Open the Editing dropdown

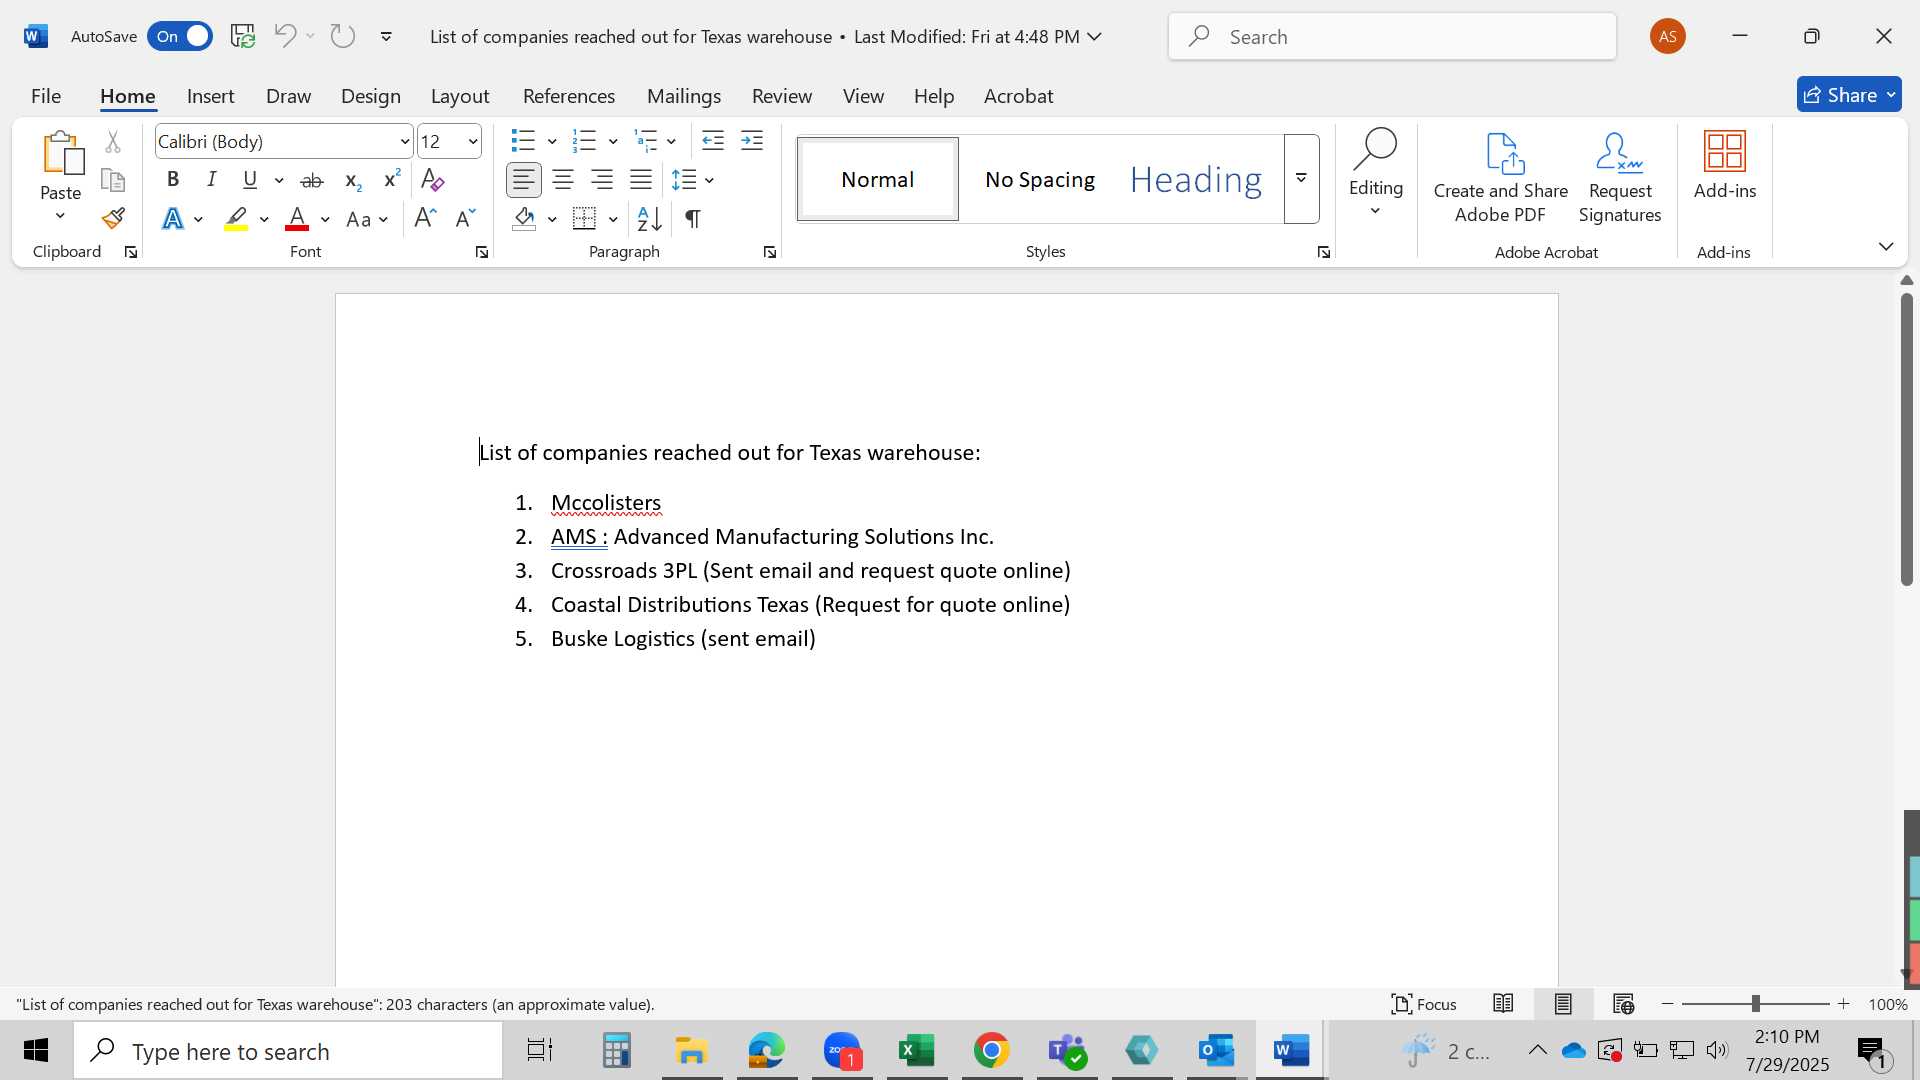1376,172
